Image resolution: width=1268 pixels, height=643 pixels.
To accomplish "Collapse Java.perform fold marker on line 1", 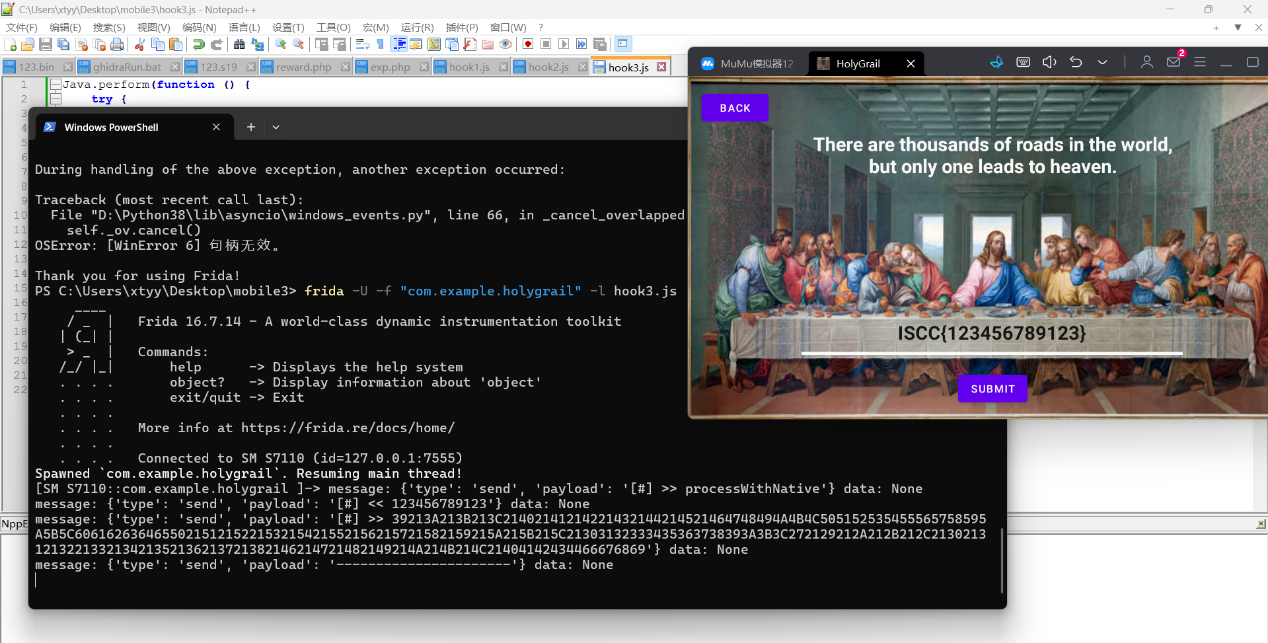I will click(x=55, y=85).
